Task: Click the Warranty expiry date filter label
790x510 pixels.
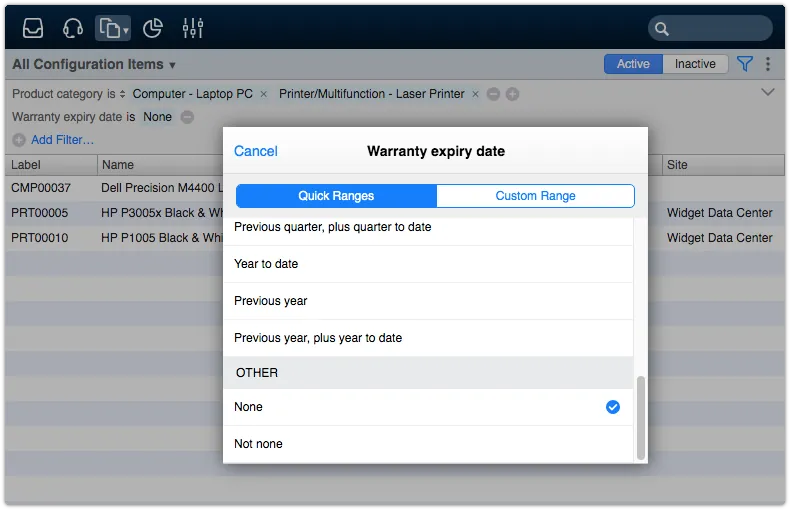Action: pyautogui.click(x=67, y=117)
